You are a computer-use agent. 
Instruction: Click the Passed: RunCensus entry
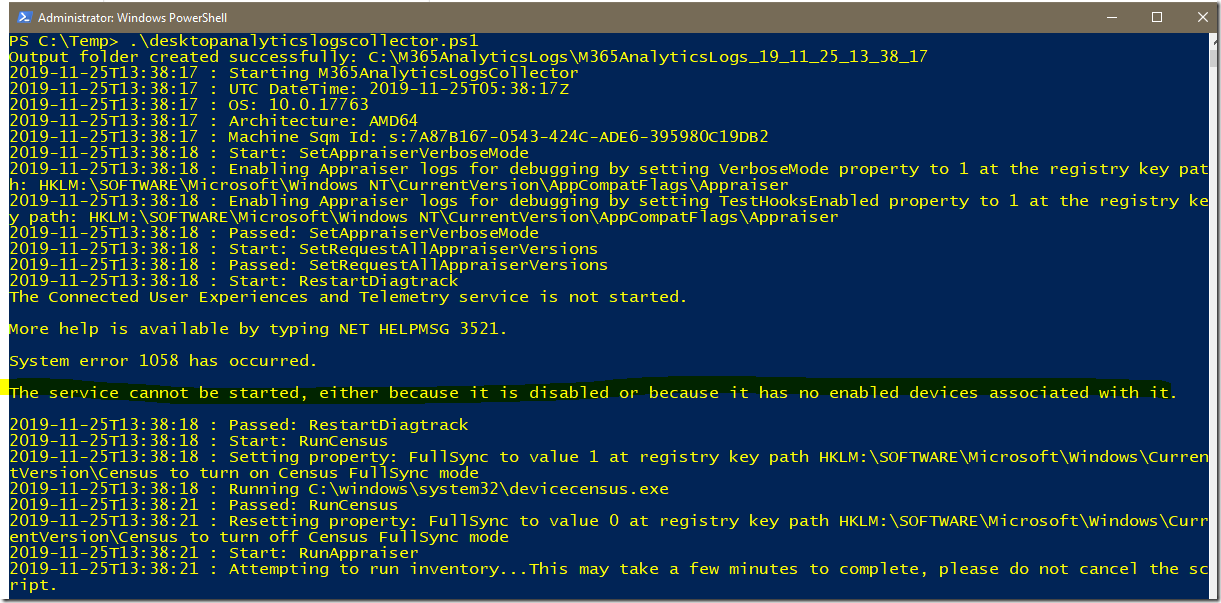tap(250, 504)
